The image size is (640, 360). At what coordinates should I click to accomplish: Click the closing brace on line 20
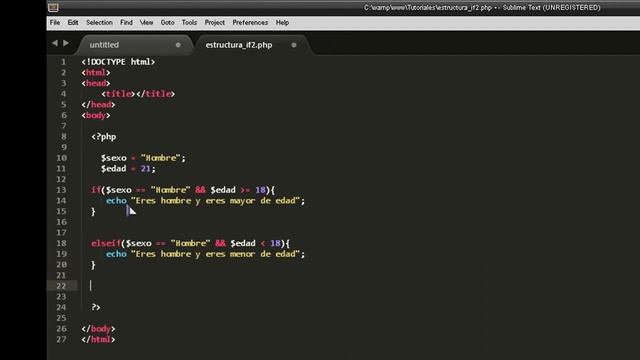pyautogui.click(x=93, y=265)
